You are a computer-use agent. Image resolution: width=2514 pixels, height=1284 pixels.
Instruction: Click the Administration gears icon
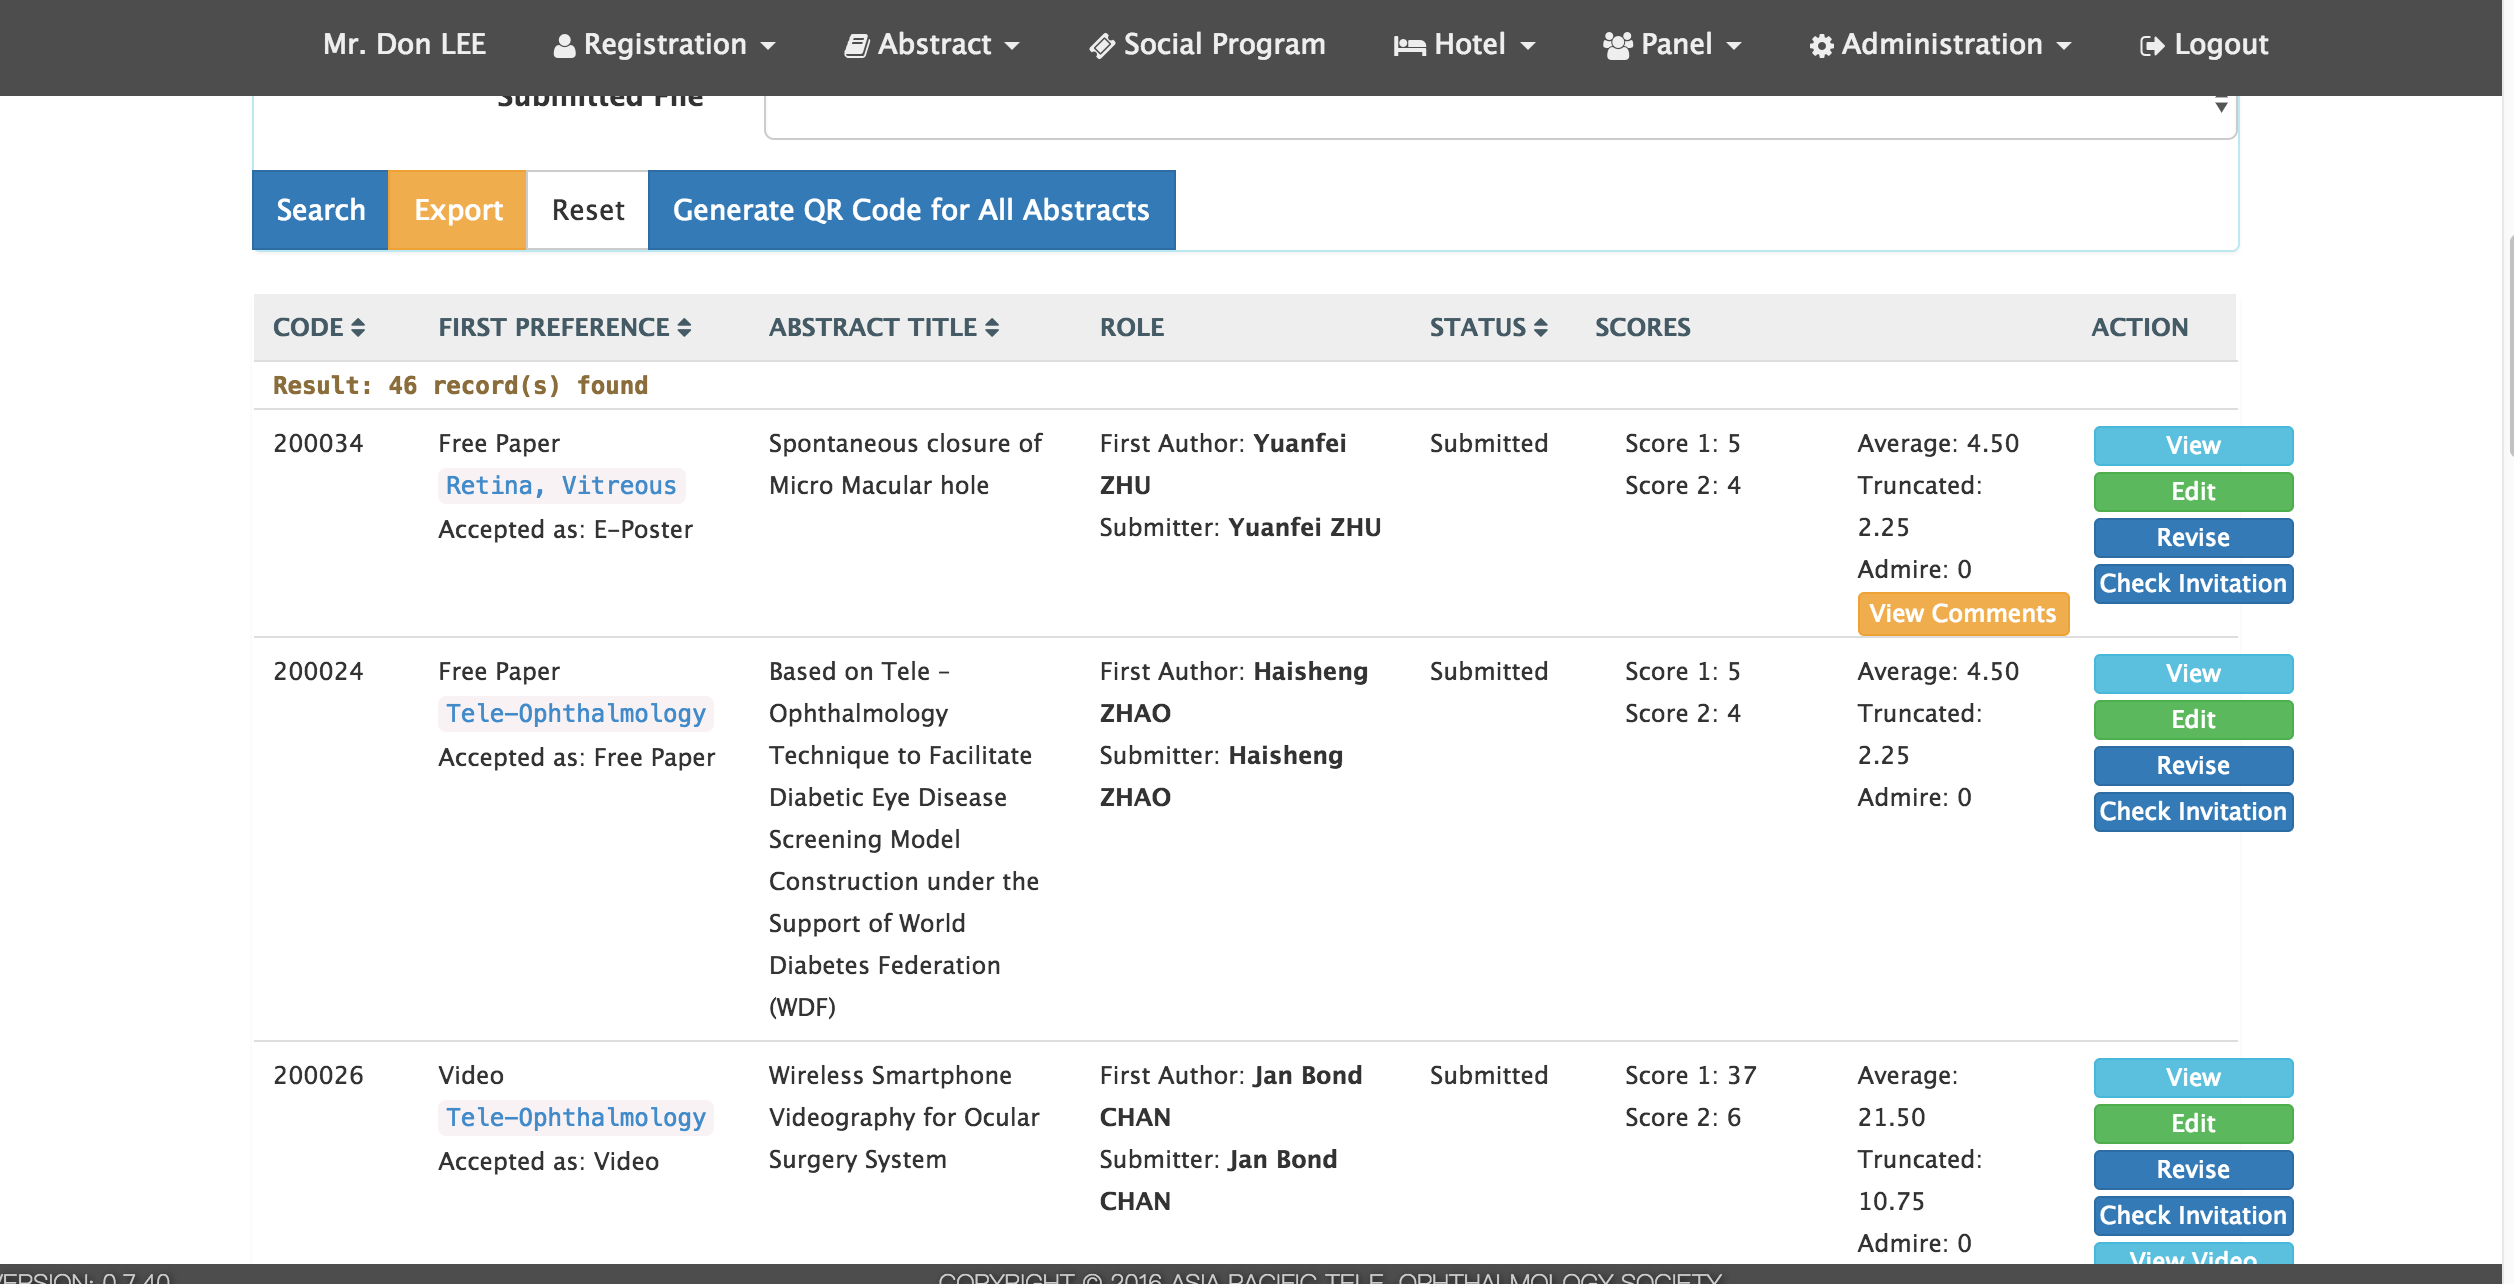point(1821,46)
